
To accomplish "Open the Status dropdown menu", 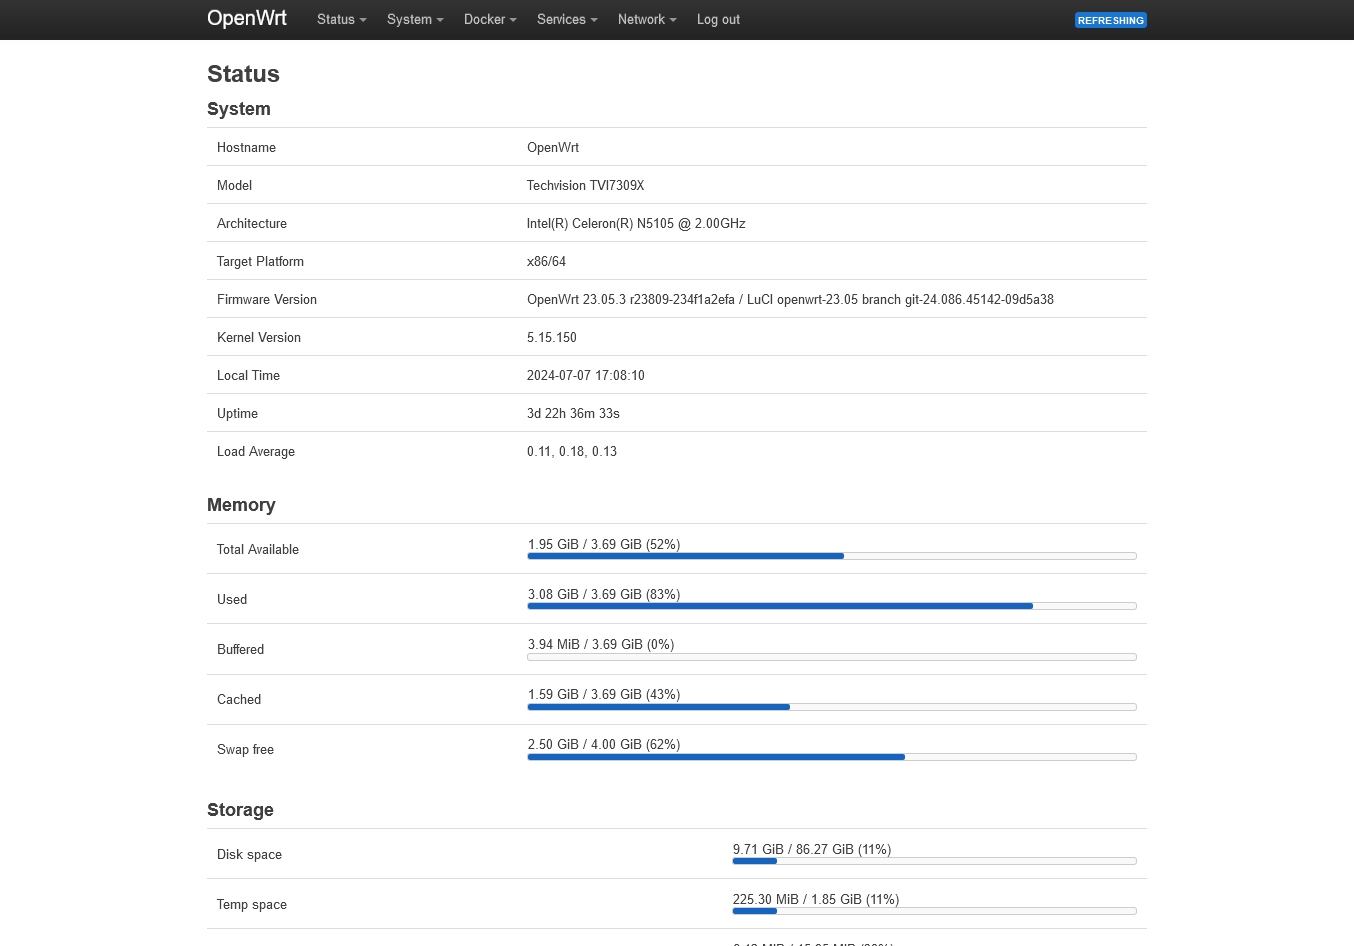I will (340, 19).
